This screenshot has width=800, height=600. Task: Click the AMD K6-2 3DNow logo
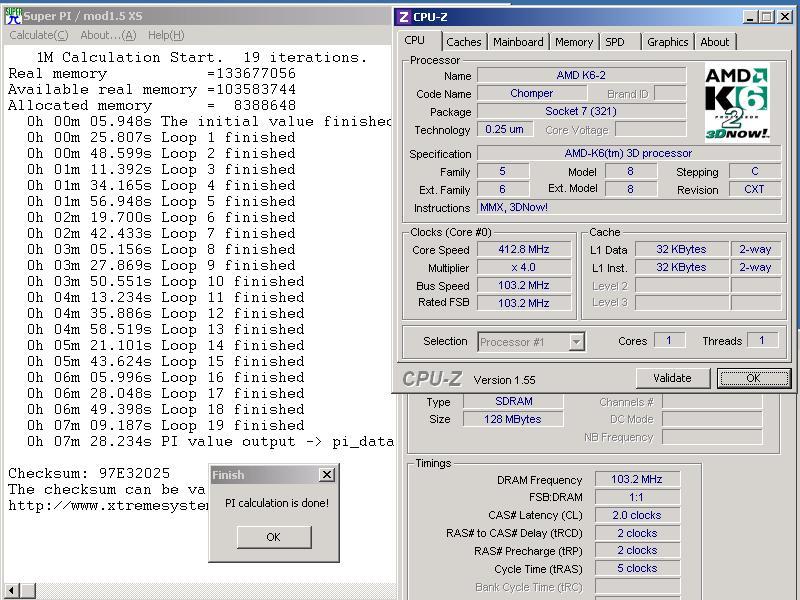pos(737,102)
